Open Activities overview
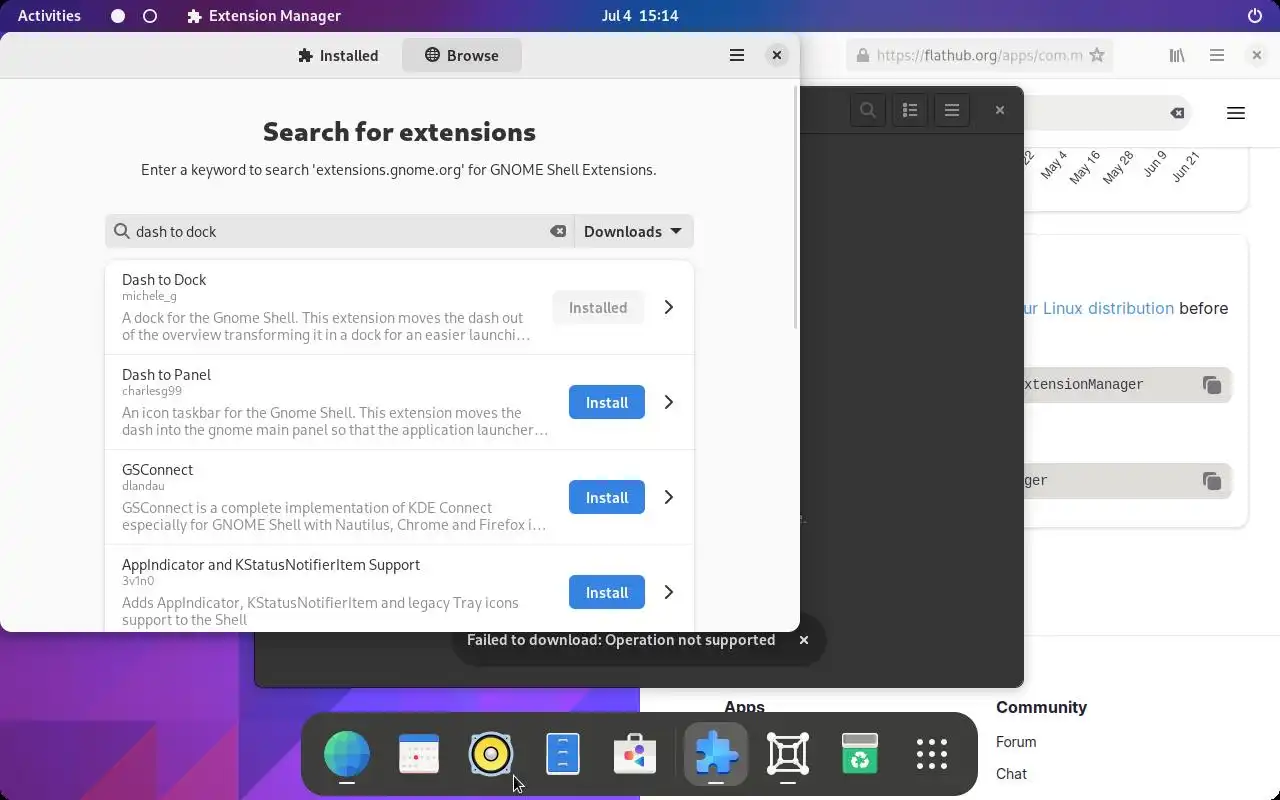Image resolution: width=1280 pixels, height=800 pixels. [49, 16]
